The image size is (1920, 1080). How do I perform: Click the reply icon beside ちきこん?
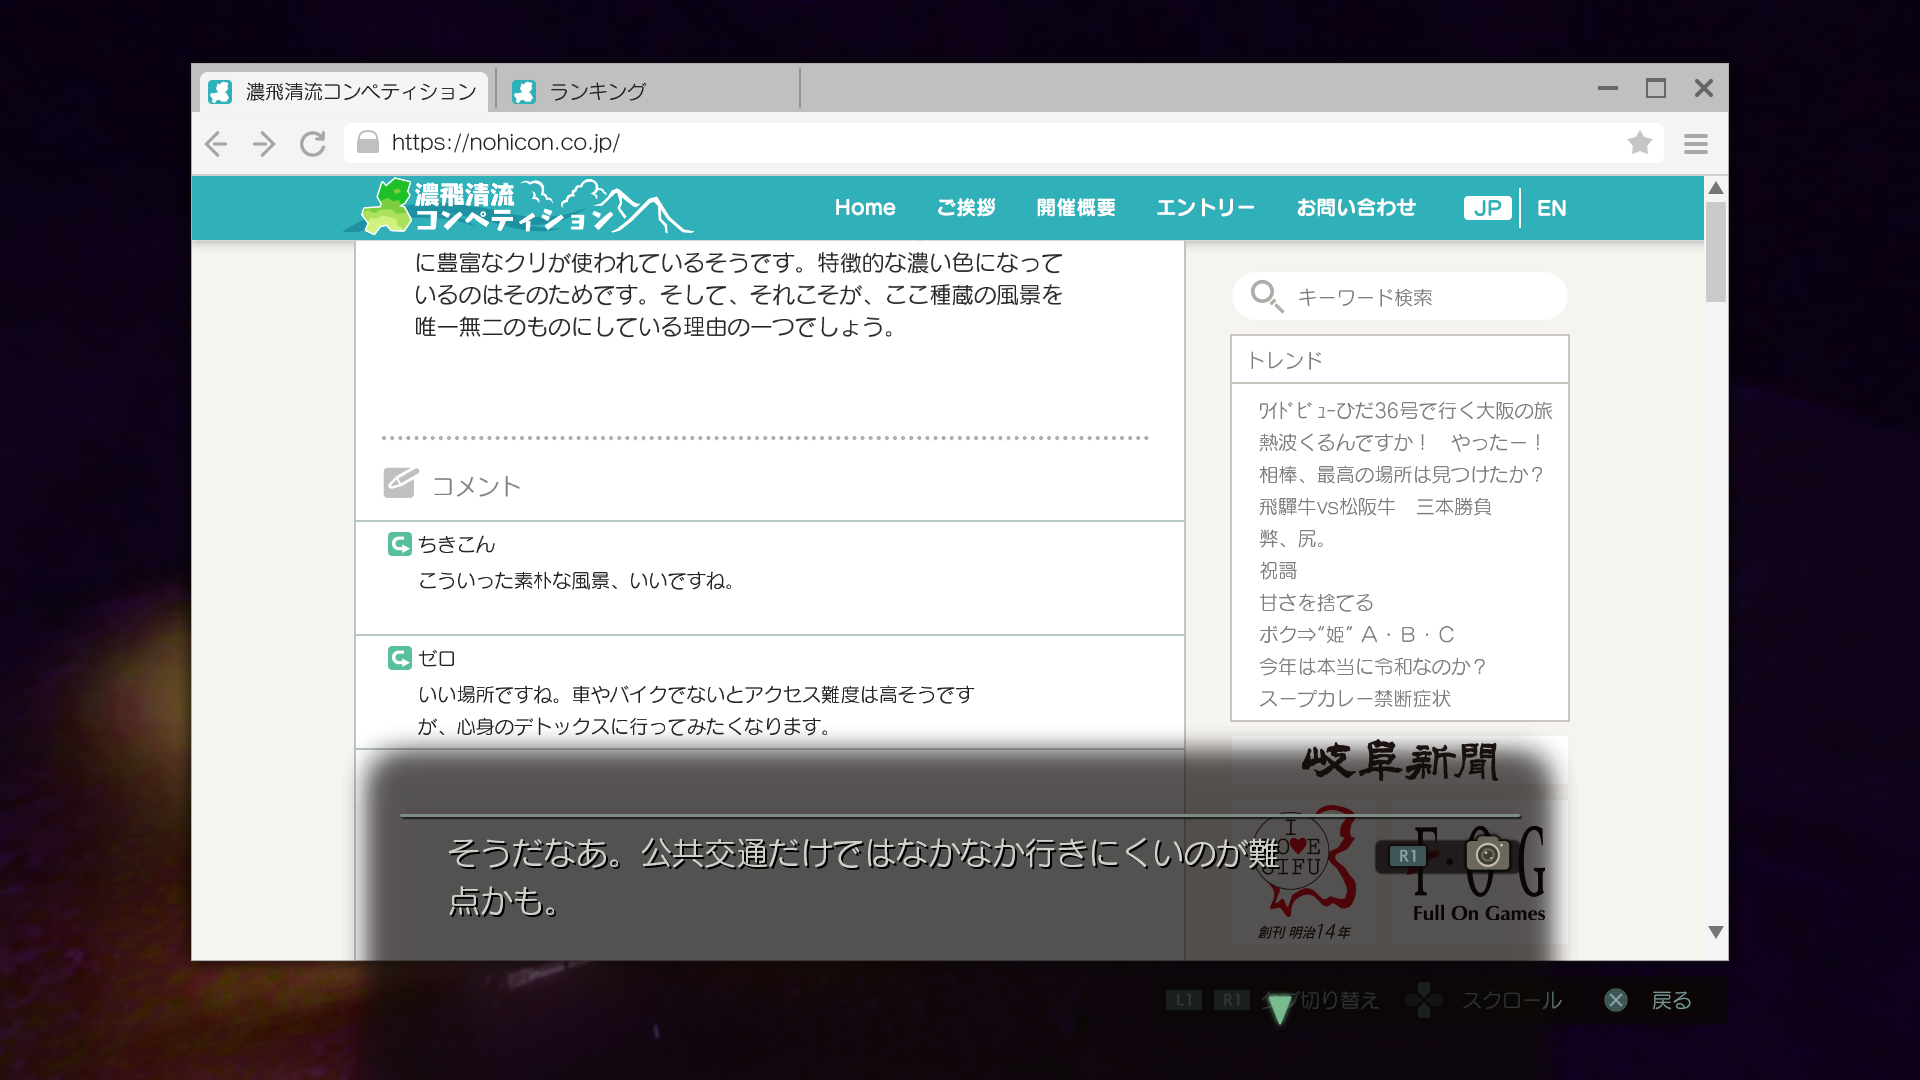click(399, 544)
